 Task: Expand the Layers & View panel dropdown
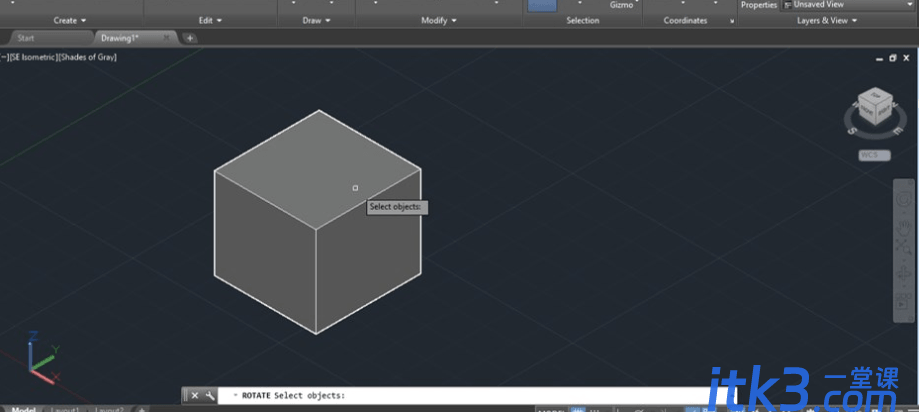tap(827, 21)
